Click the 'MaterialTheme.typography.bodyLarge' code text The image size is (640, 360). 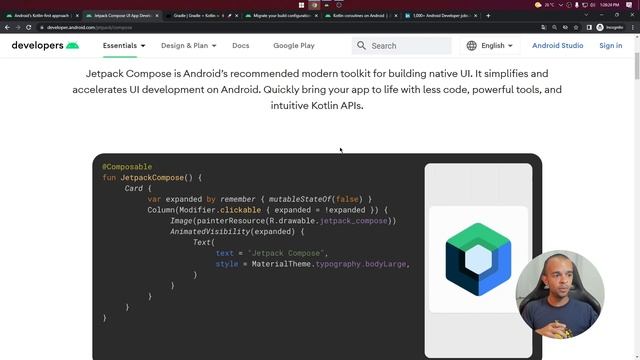pyautogui.click(x=329, y=264)
